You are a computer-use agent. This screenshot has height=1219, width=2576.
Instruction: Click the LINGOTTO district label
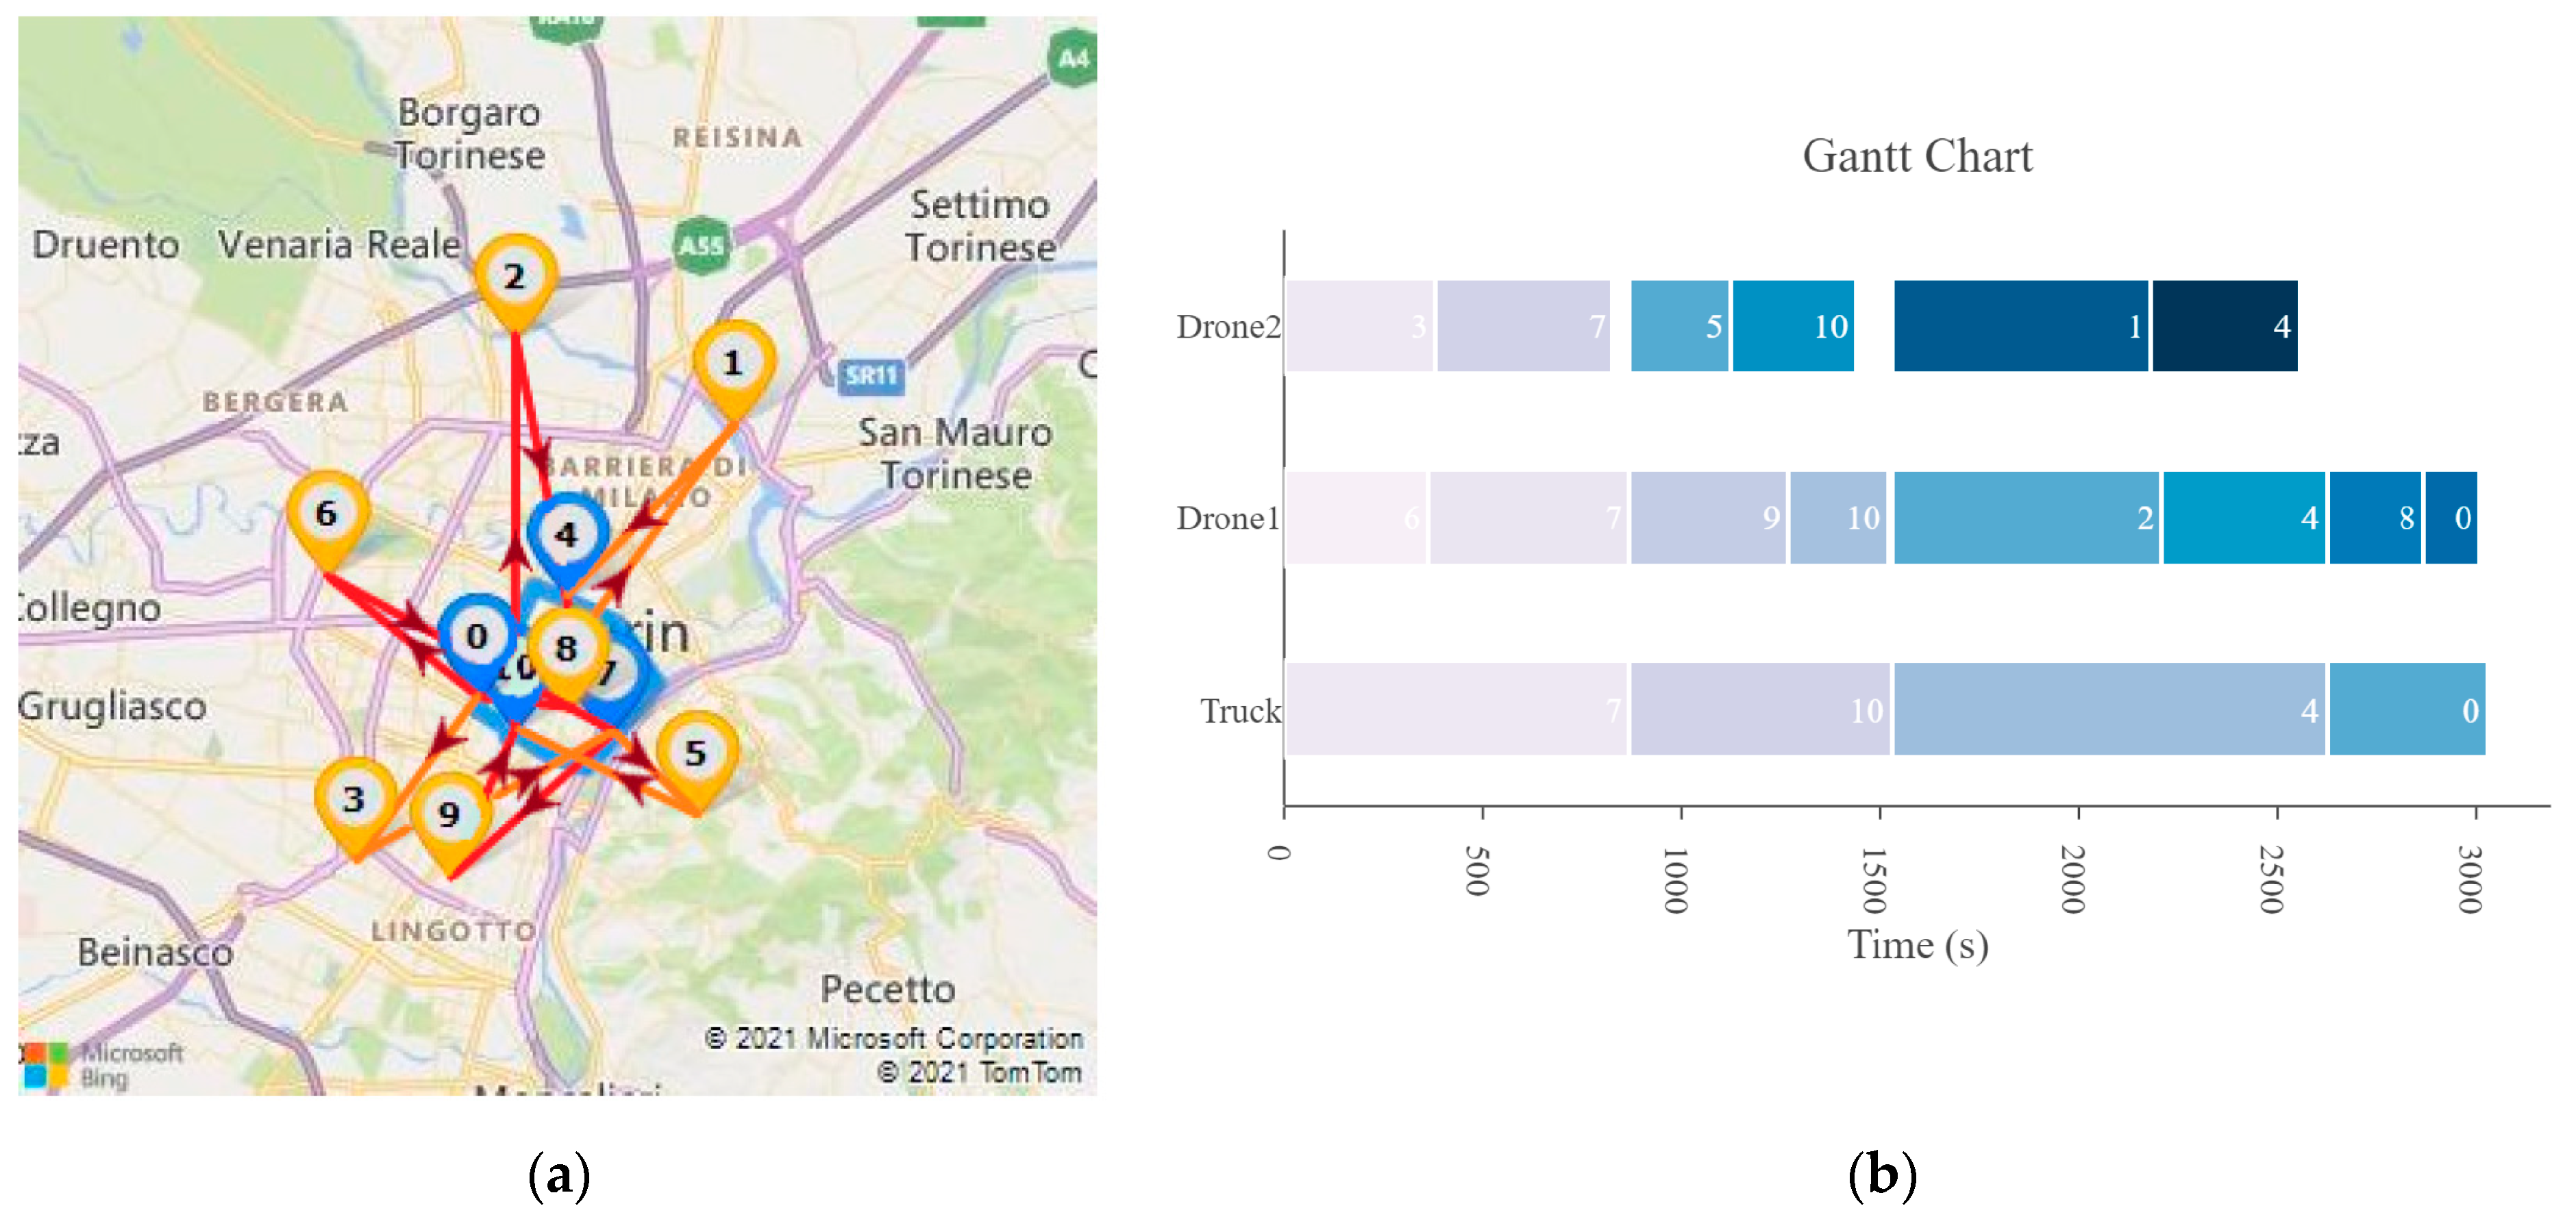coord(454,931)
